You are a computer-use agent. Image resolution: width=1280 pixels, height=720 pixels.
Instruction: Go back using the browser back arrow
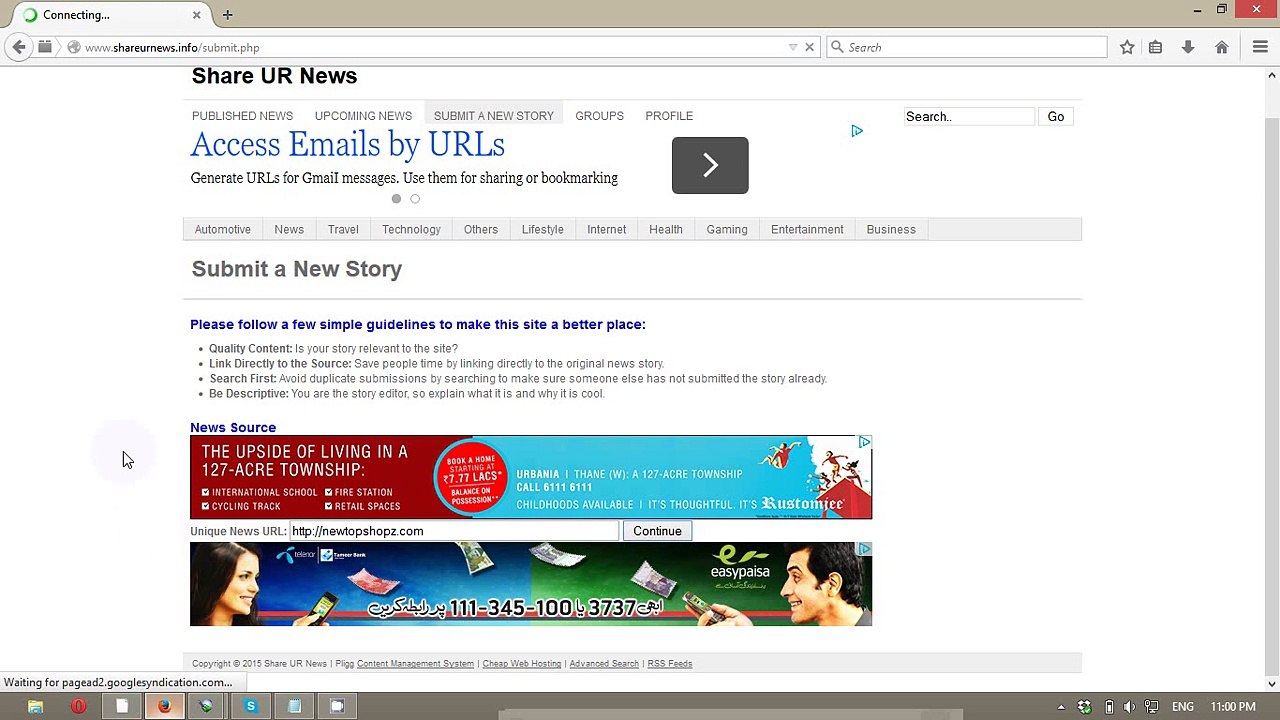coord(19,47)
